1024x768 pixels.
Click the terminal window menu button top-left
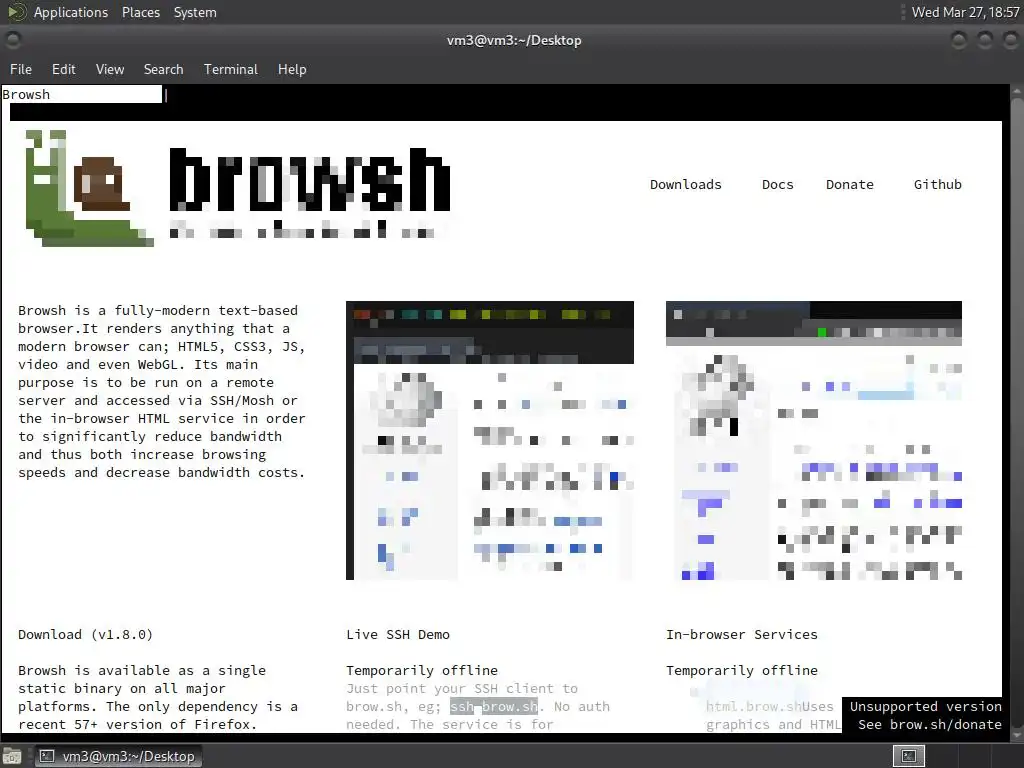tap(13, 40)
